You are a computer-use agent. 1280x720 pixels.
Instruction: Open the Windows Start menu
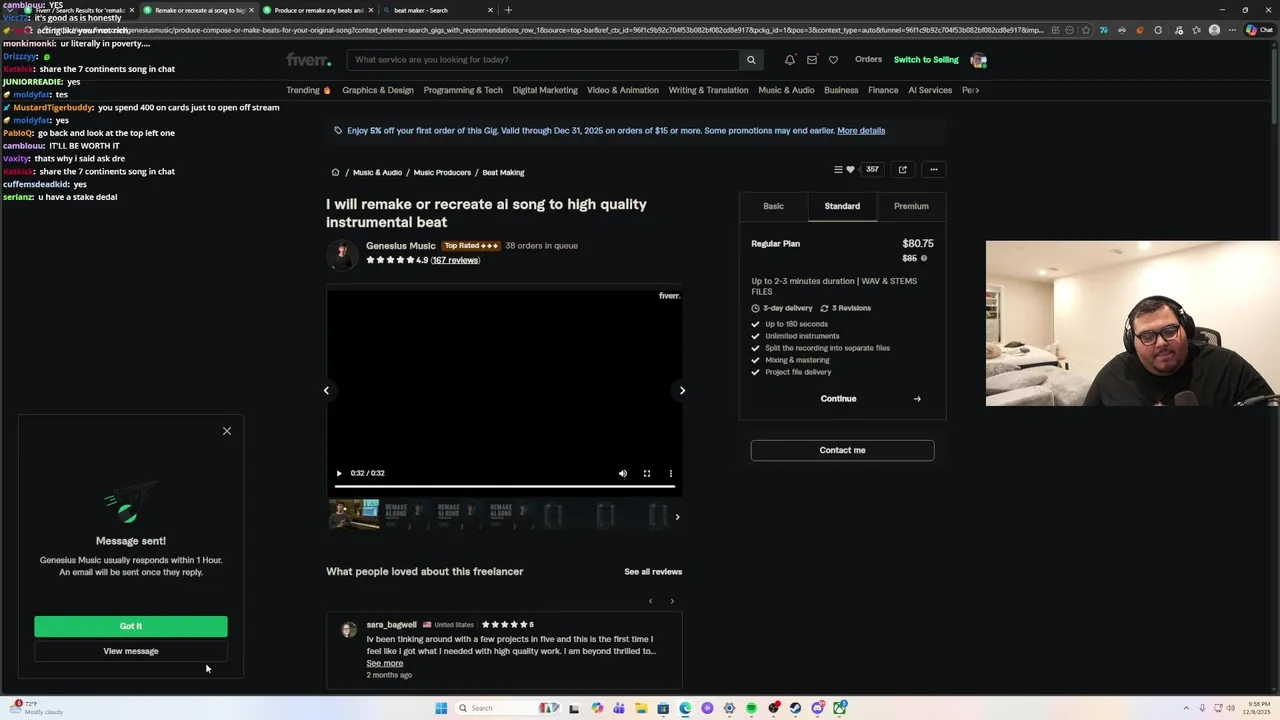pos(441,708)
